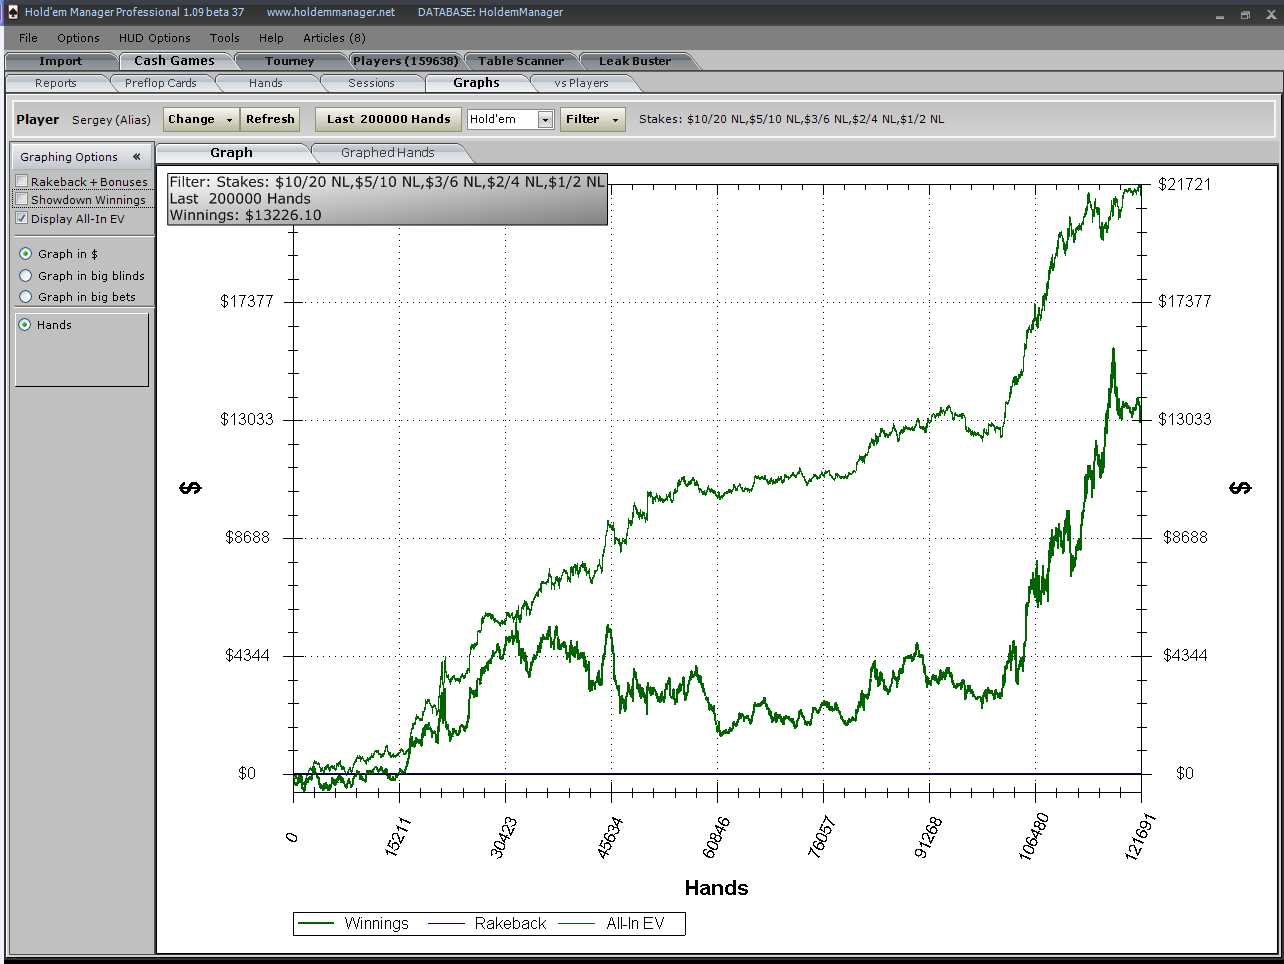Select the Hands radio option

(26, 325)
